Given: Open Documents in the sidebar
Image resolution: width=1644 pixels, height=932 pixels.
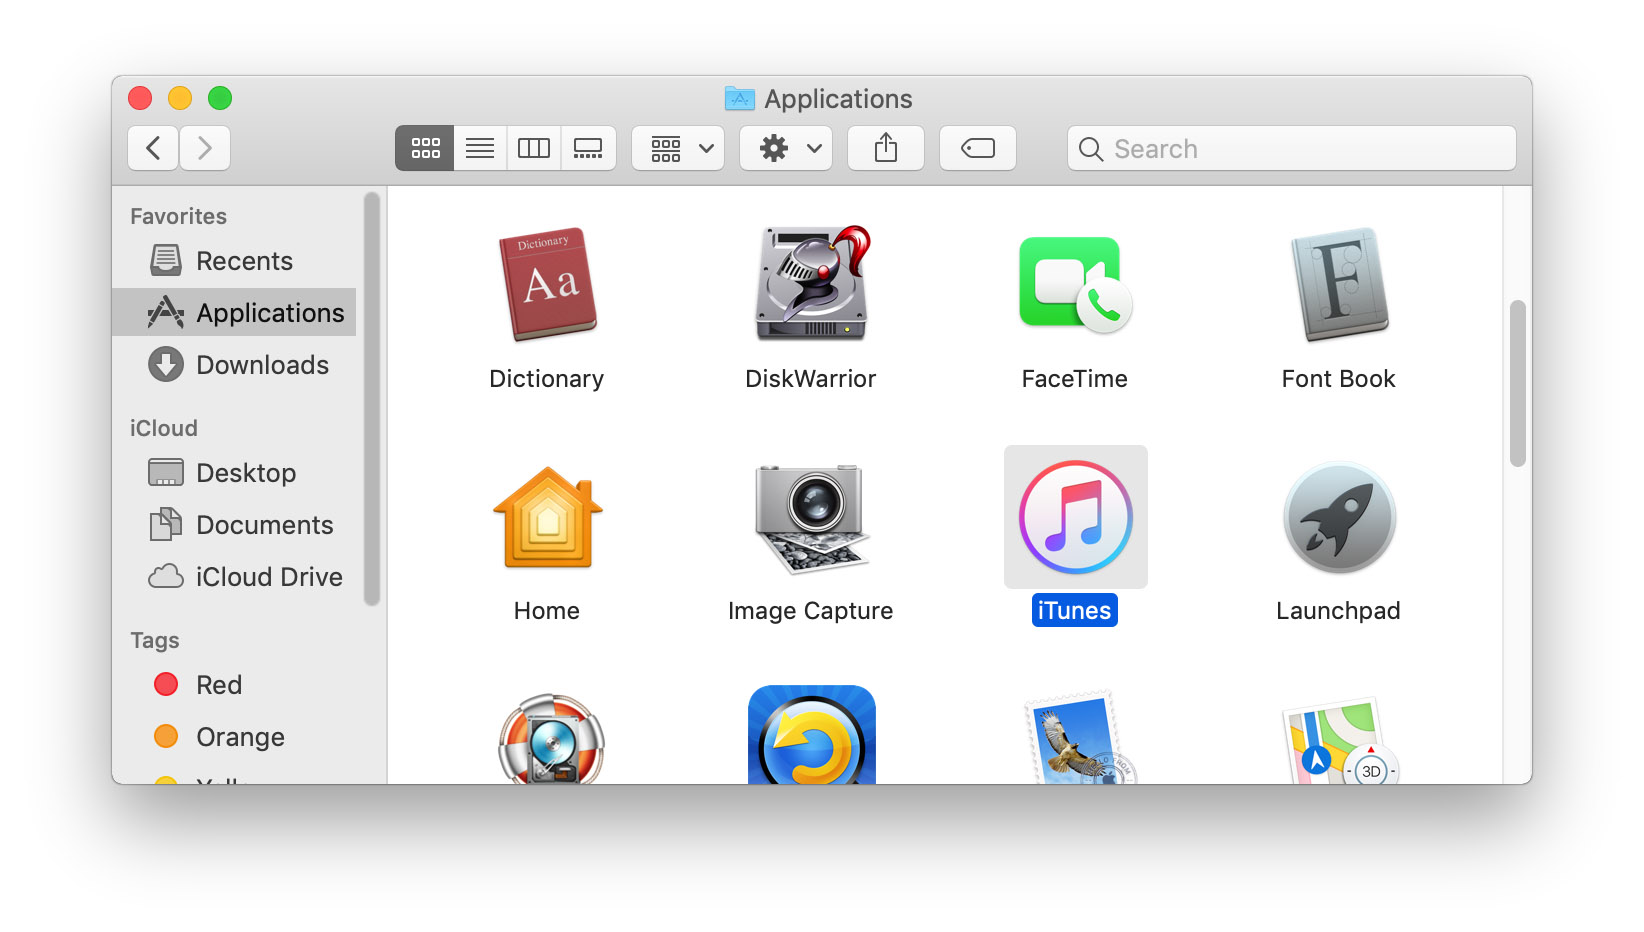Looking at the screenshot, I should click(234, 525).
